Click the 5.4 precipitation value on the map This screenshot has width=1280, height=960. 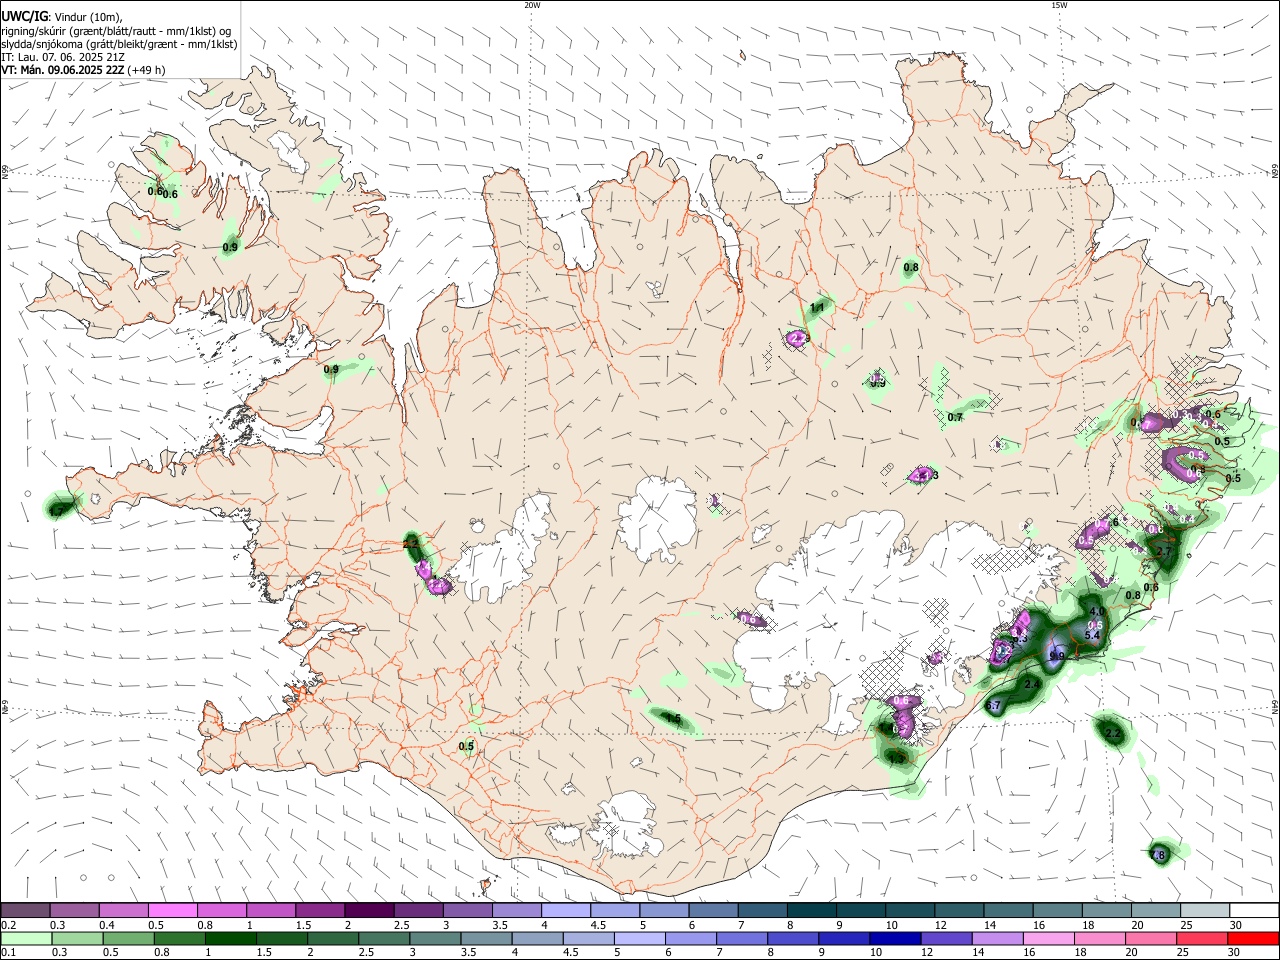coord(1092,636)
